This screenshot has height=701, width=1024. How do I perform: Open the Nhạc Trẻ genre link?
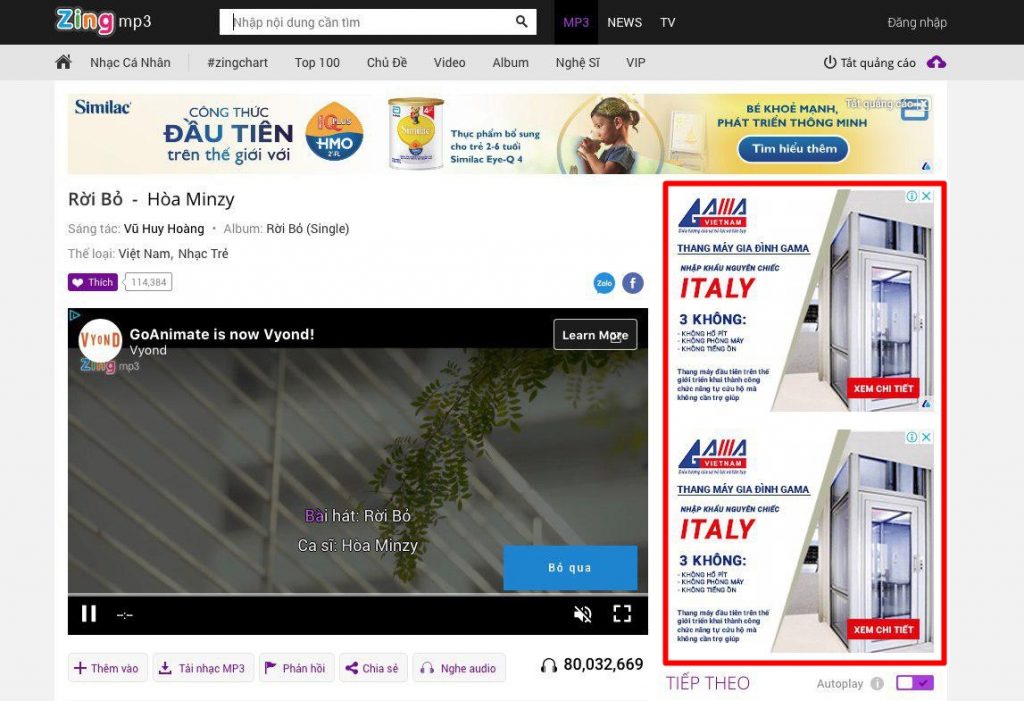click(203, 253)
